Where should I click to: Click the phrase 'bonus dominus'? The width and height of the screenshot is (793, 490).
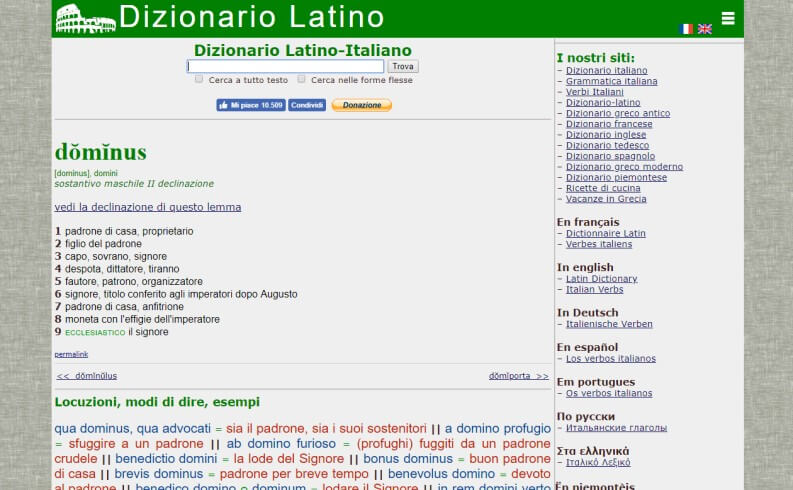[408, 459]
